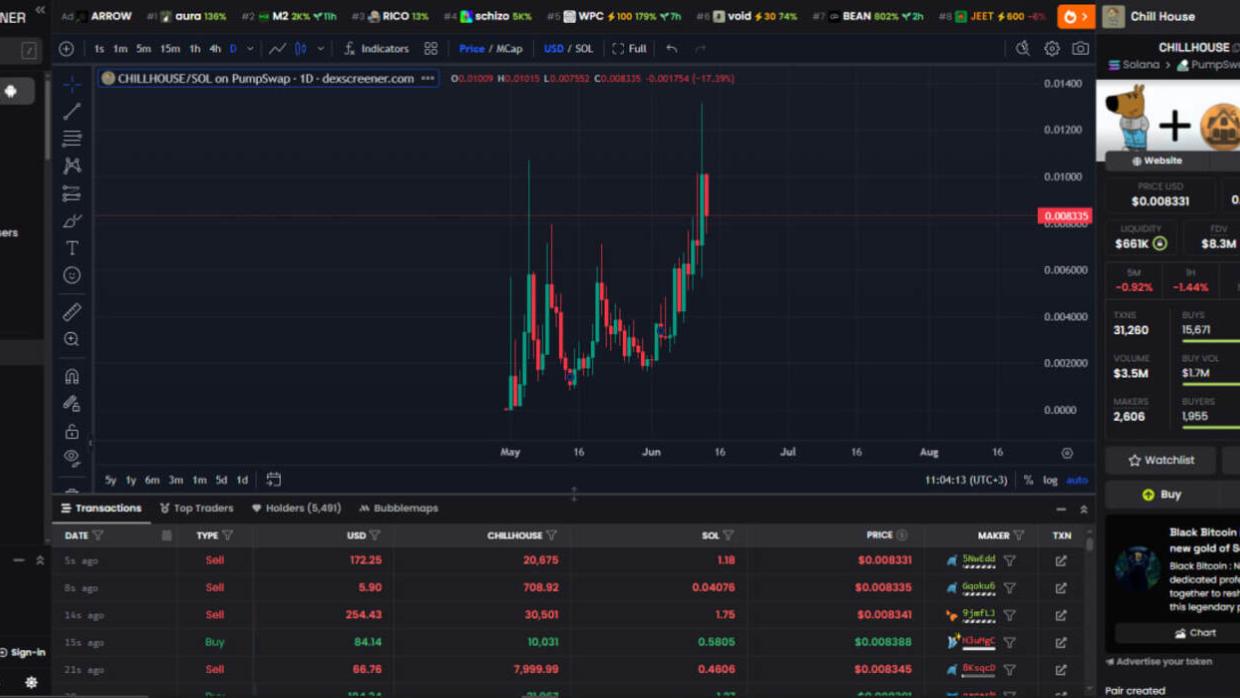Viewport: 1240px width, 698px height.
Task: Hide all drawings with eye icon
Action: [x=72, y=458]
